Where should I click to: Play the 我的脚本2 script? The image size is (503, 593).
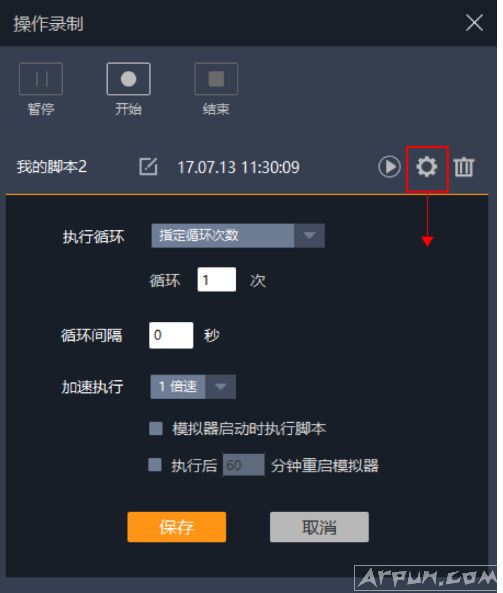(x=389, y=166)
